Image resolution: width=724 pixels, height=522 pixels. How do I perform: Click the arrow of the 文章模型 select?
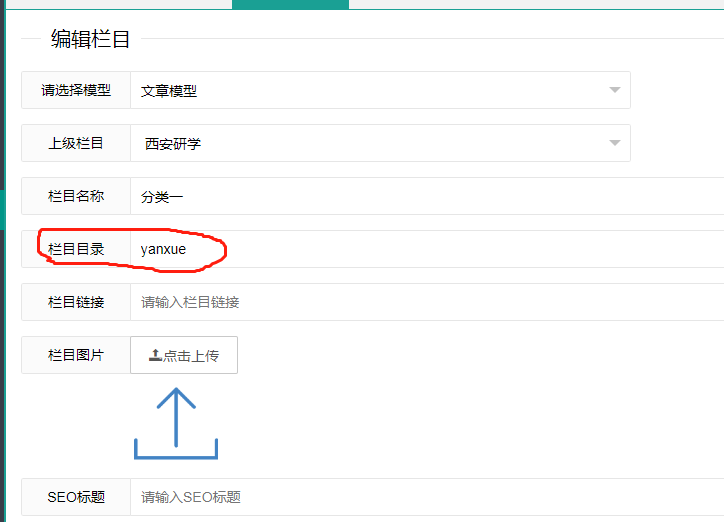(615, 90)
